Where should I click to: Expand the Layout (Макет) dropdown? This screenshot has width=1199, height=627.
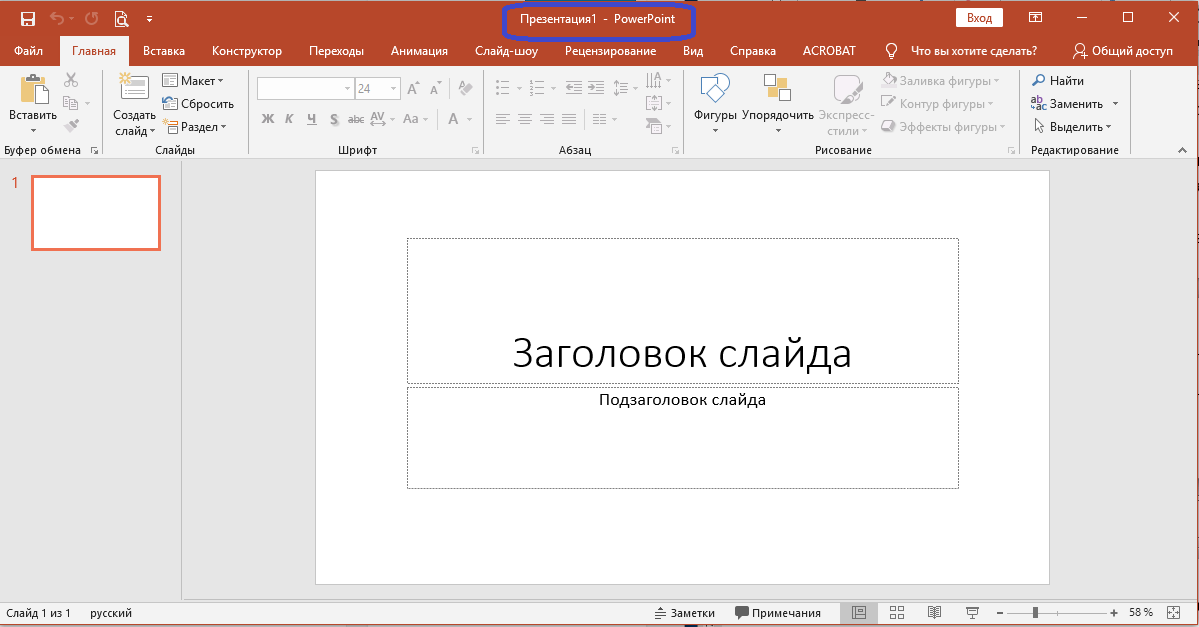tap(199, 81)
